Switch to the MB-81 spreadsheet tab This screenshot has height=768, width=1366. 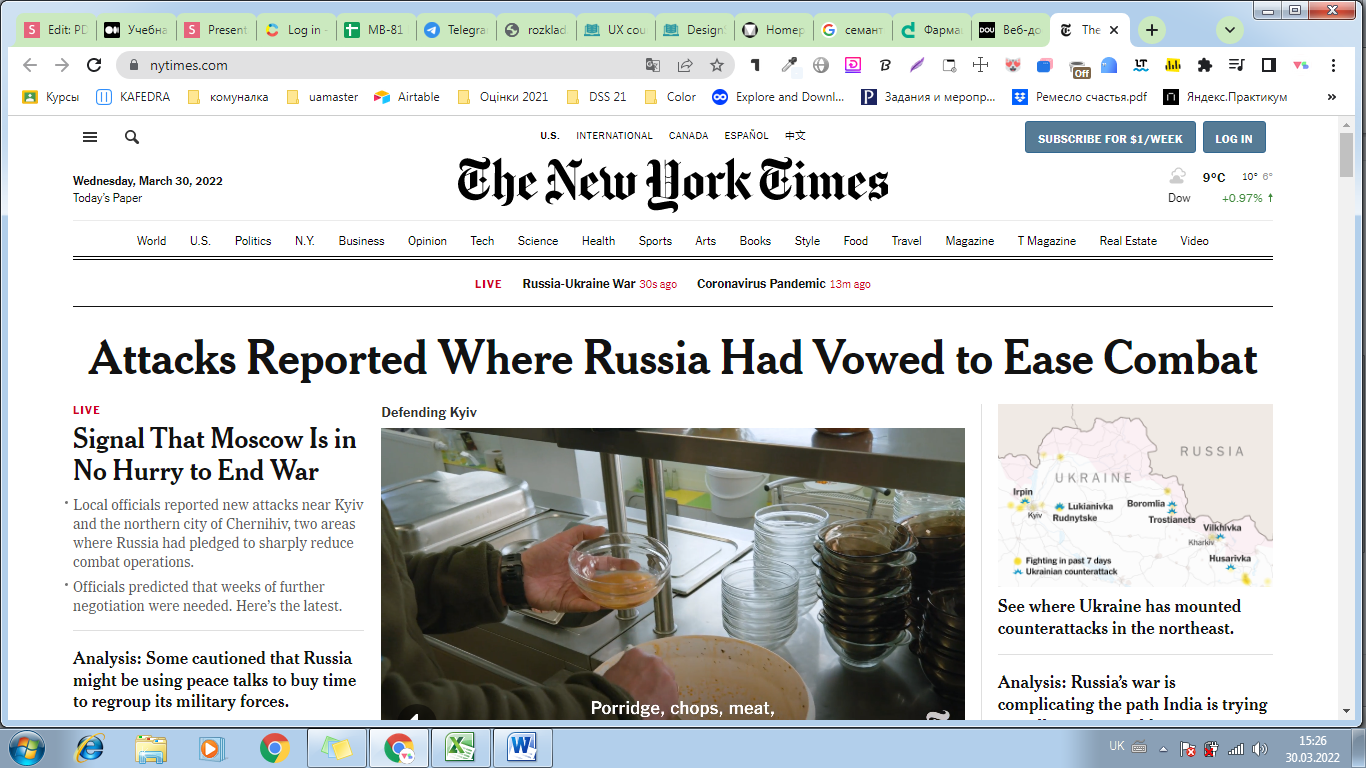click(x=375, y=30)
